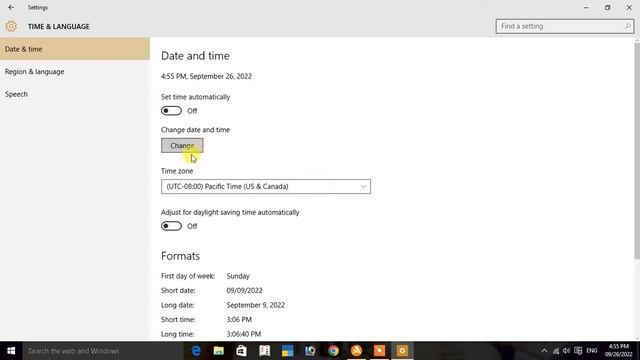This screenshot has width=640, height=360.
Task: Open the taskbar clock and date
Action: [x=619, y=351]
